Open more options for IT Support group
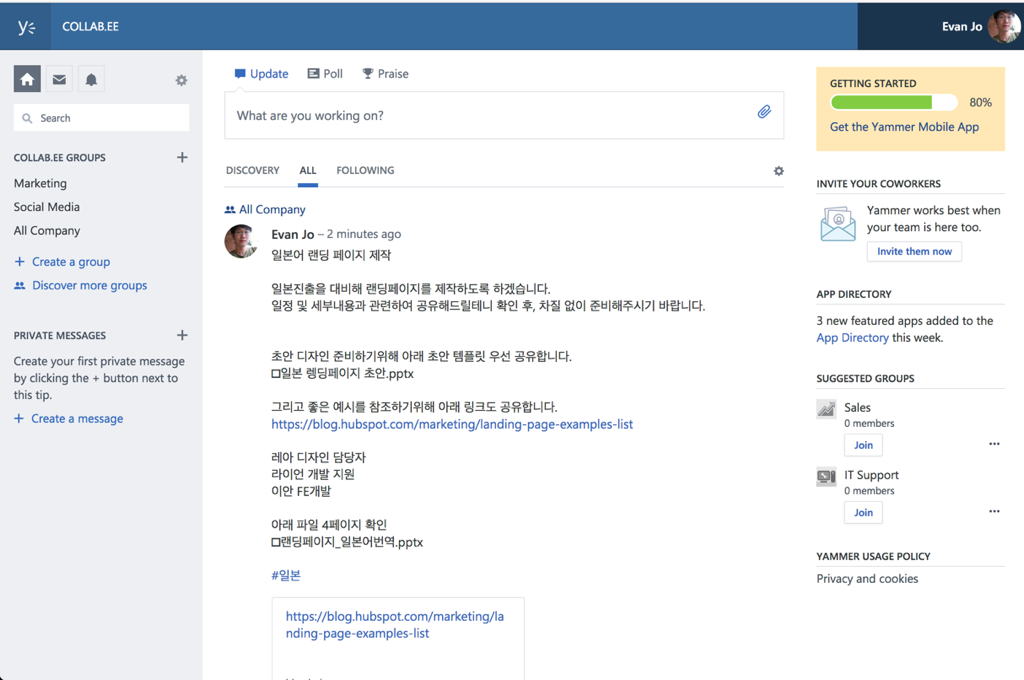This screenshot has height=680, width=1024. [x=994, y=511]
